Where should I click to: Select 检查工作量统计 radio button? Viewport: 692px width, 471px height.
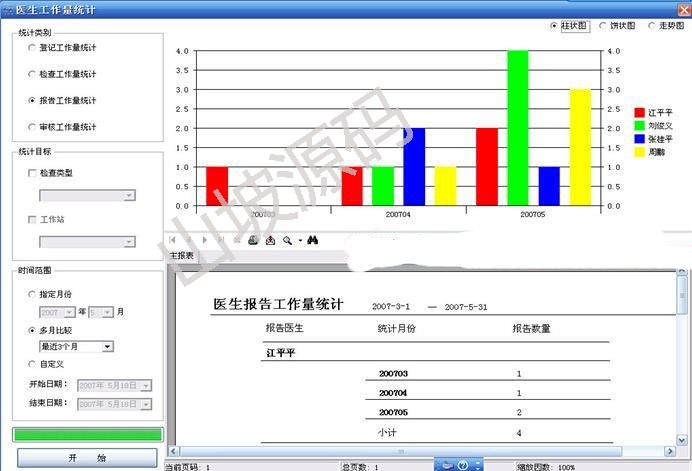pos(31,74)
